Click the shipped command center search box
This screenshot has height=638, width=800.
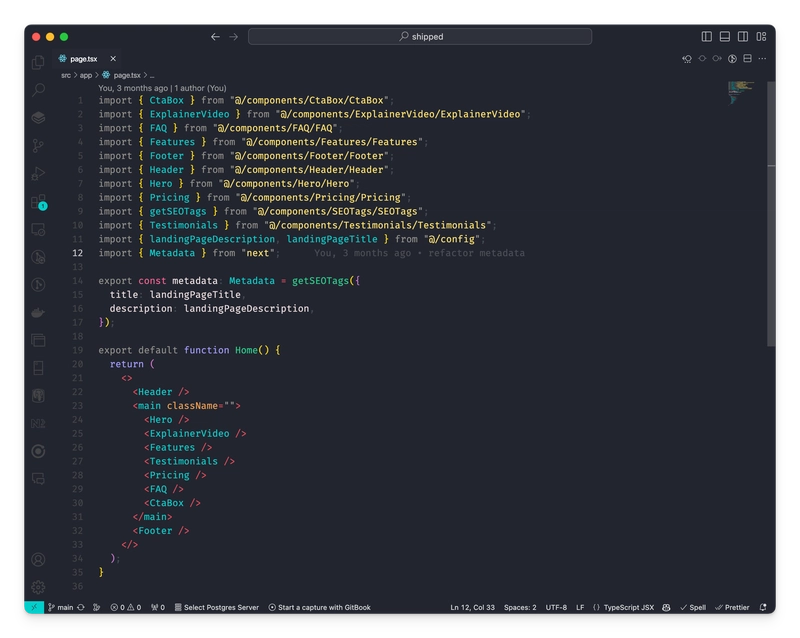click(x=420, y=36)
